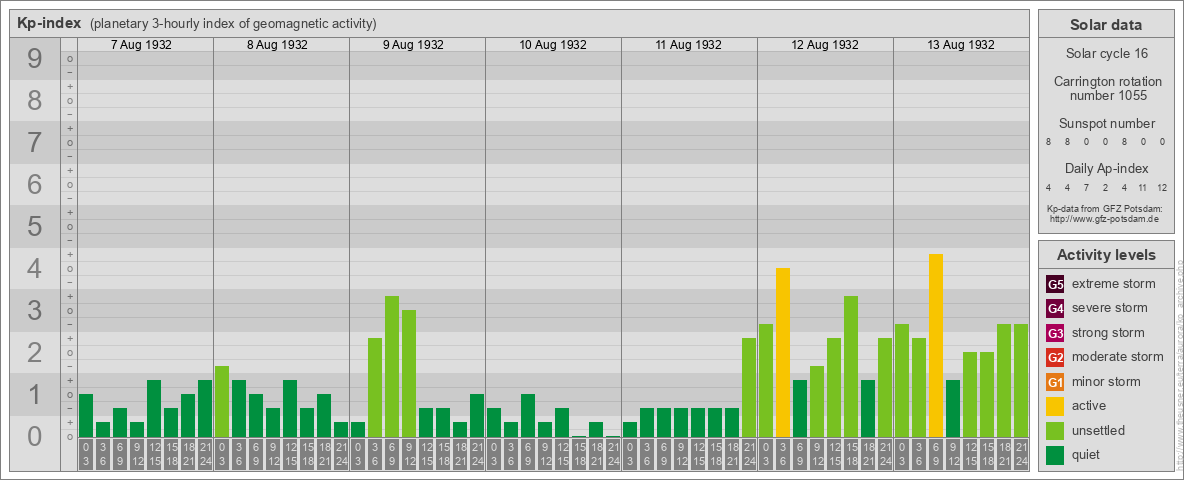Click the 'Kp-index' title text
Screen dimensions: 1184x480
[49, 23]
